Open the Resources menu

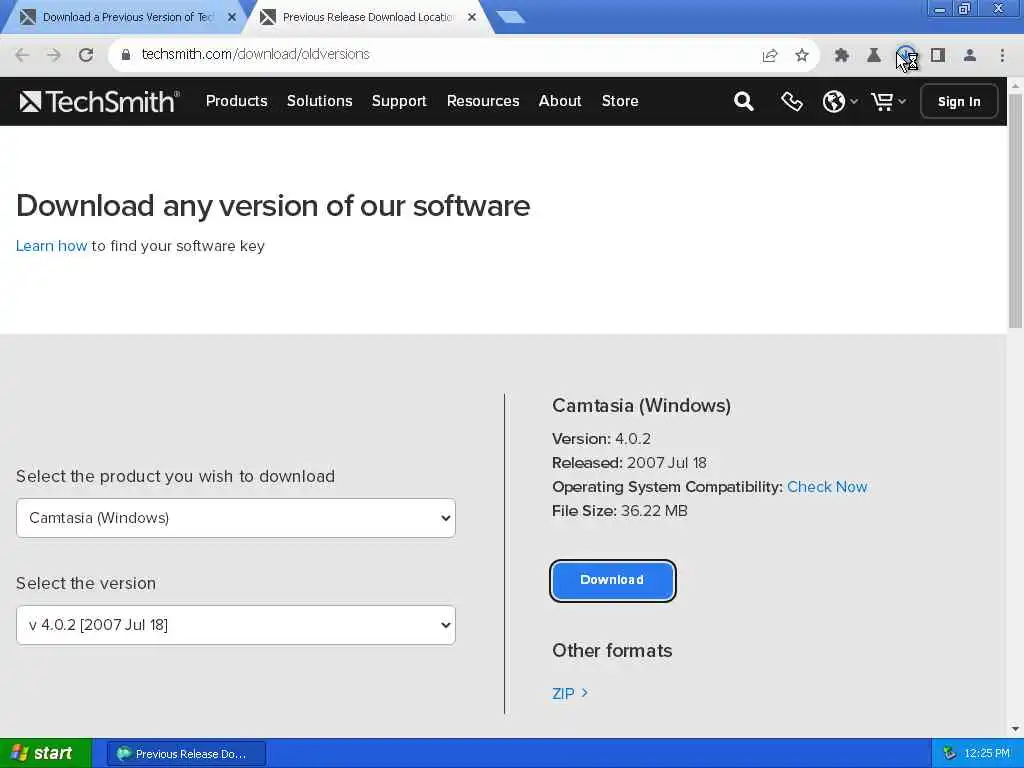[x=483, y=101]
